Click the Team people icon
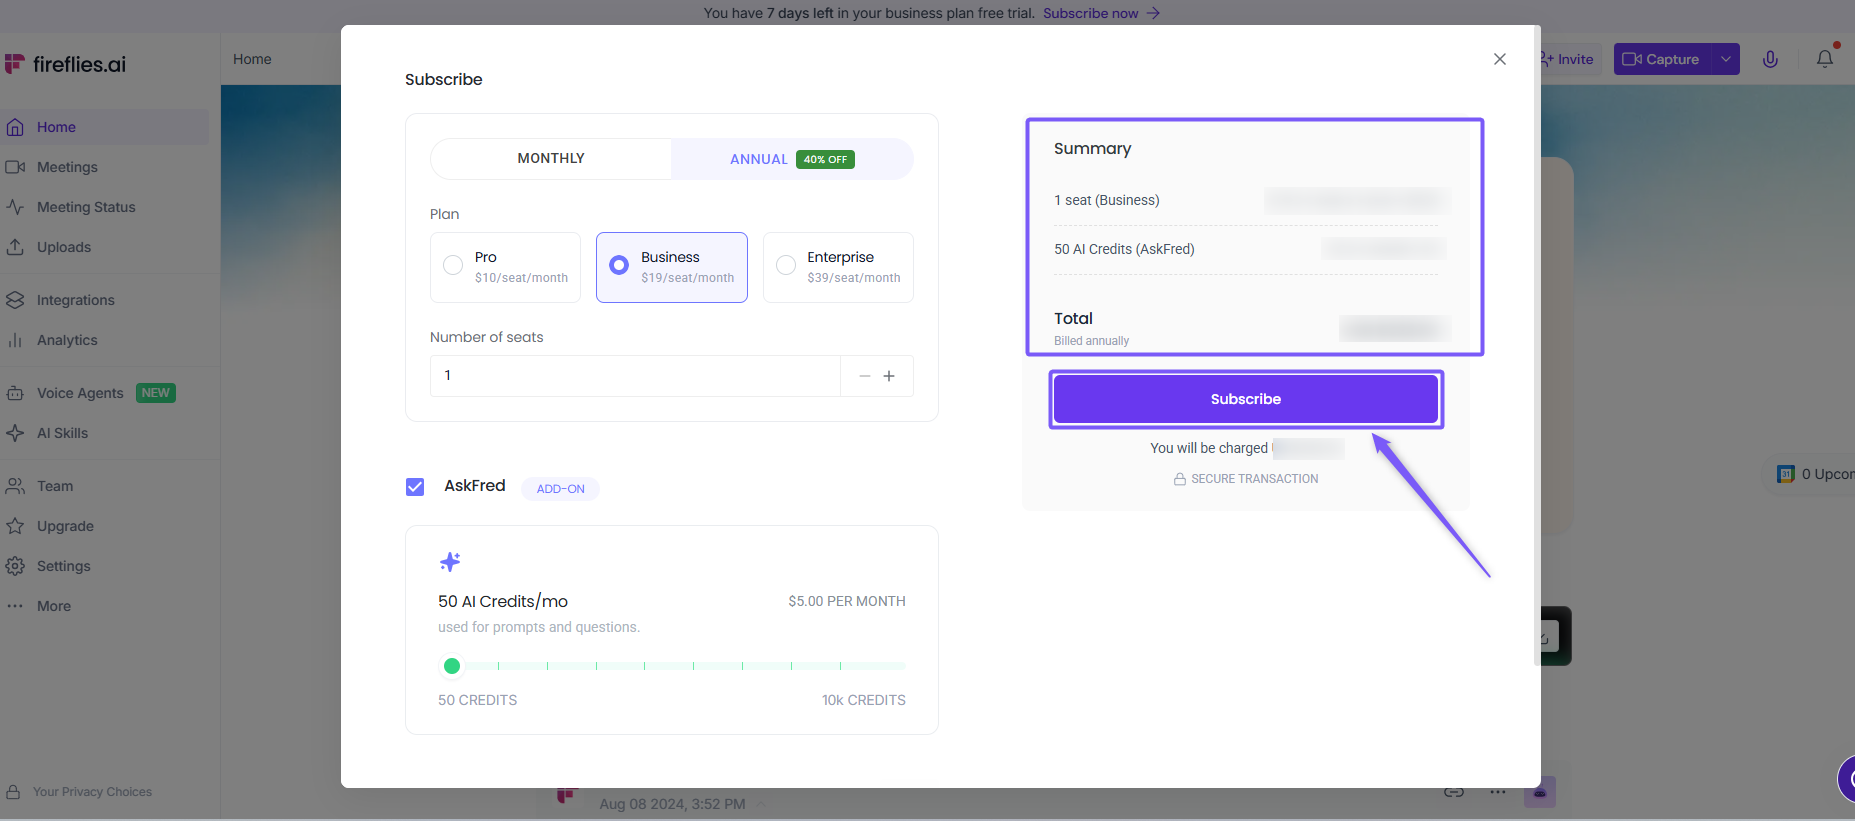This screenshot has width=1855, height=821. point(15,486)
